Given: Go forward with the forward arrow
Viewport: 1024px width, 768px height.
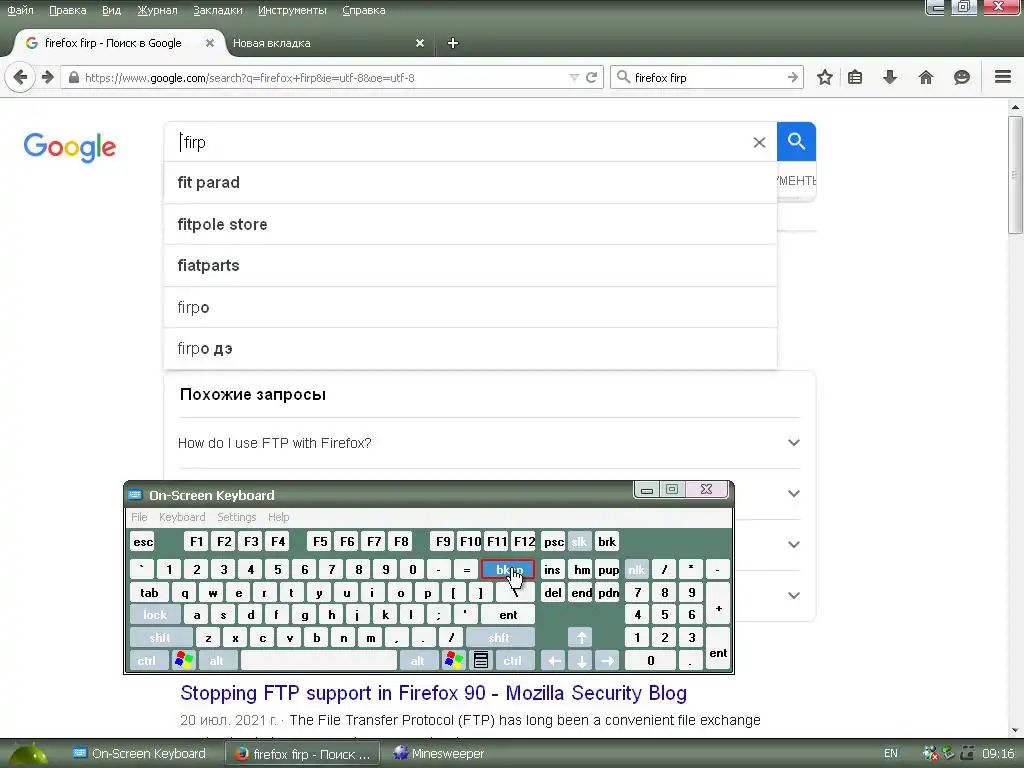Looking at the screenshot, I should tap(48, 78).
